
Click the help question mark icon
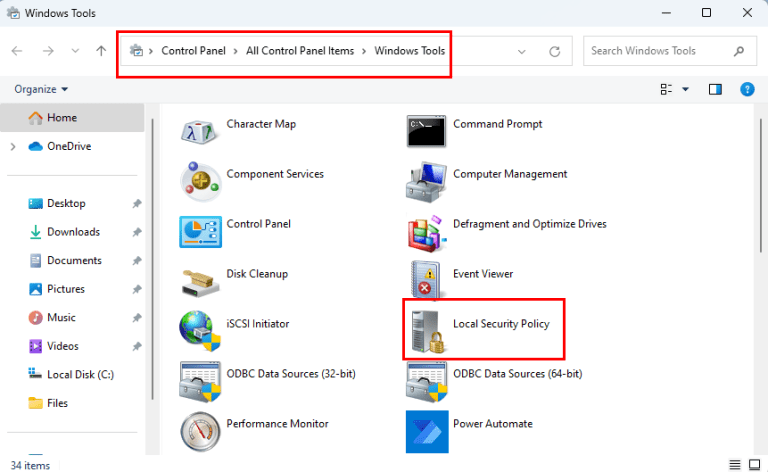pos(746,89)
